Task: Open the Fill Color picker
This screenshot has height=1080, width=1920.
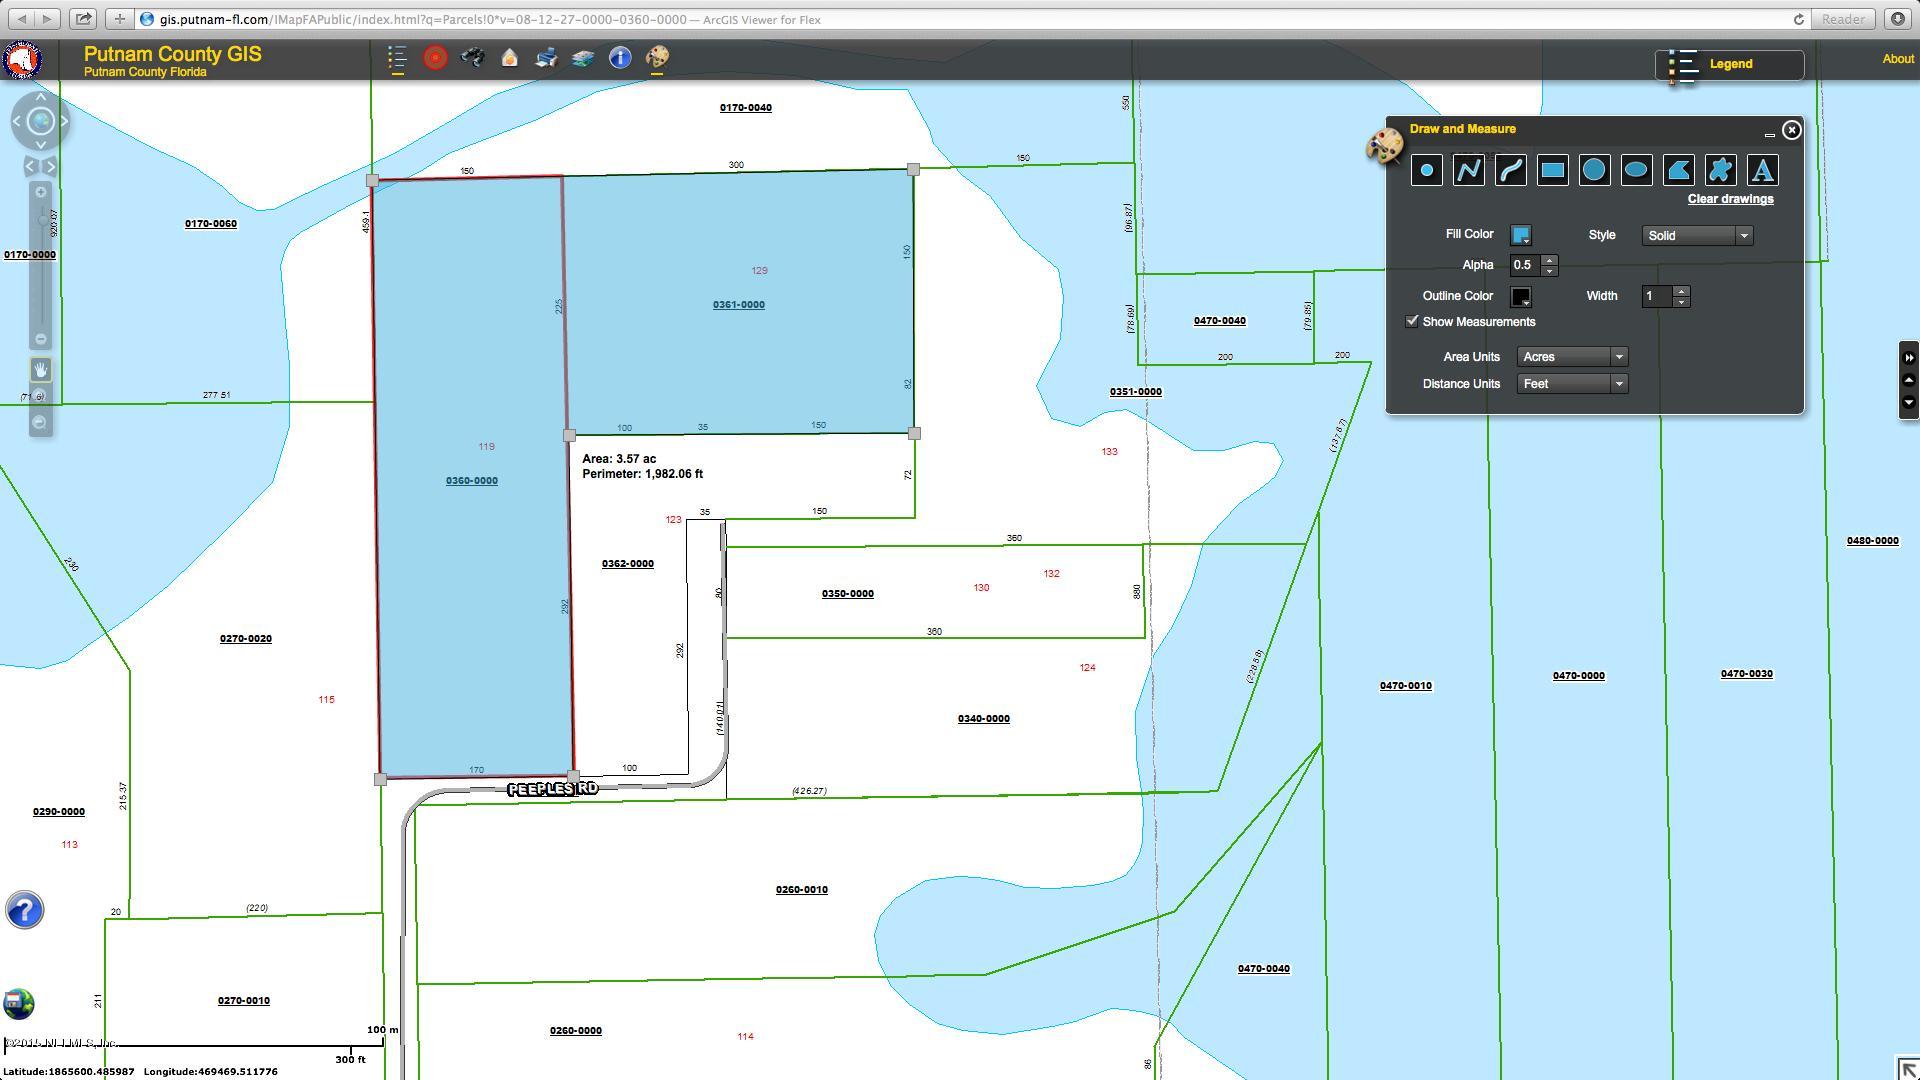Action: point(1521,235)
